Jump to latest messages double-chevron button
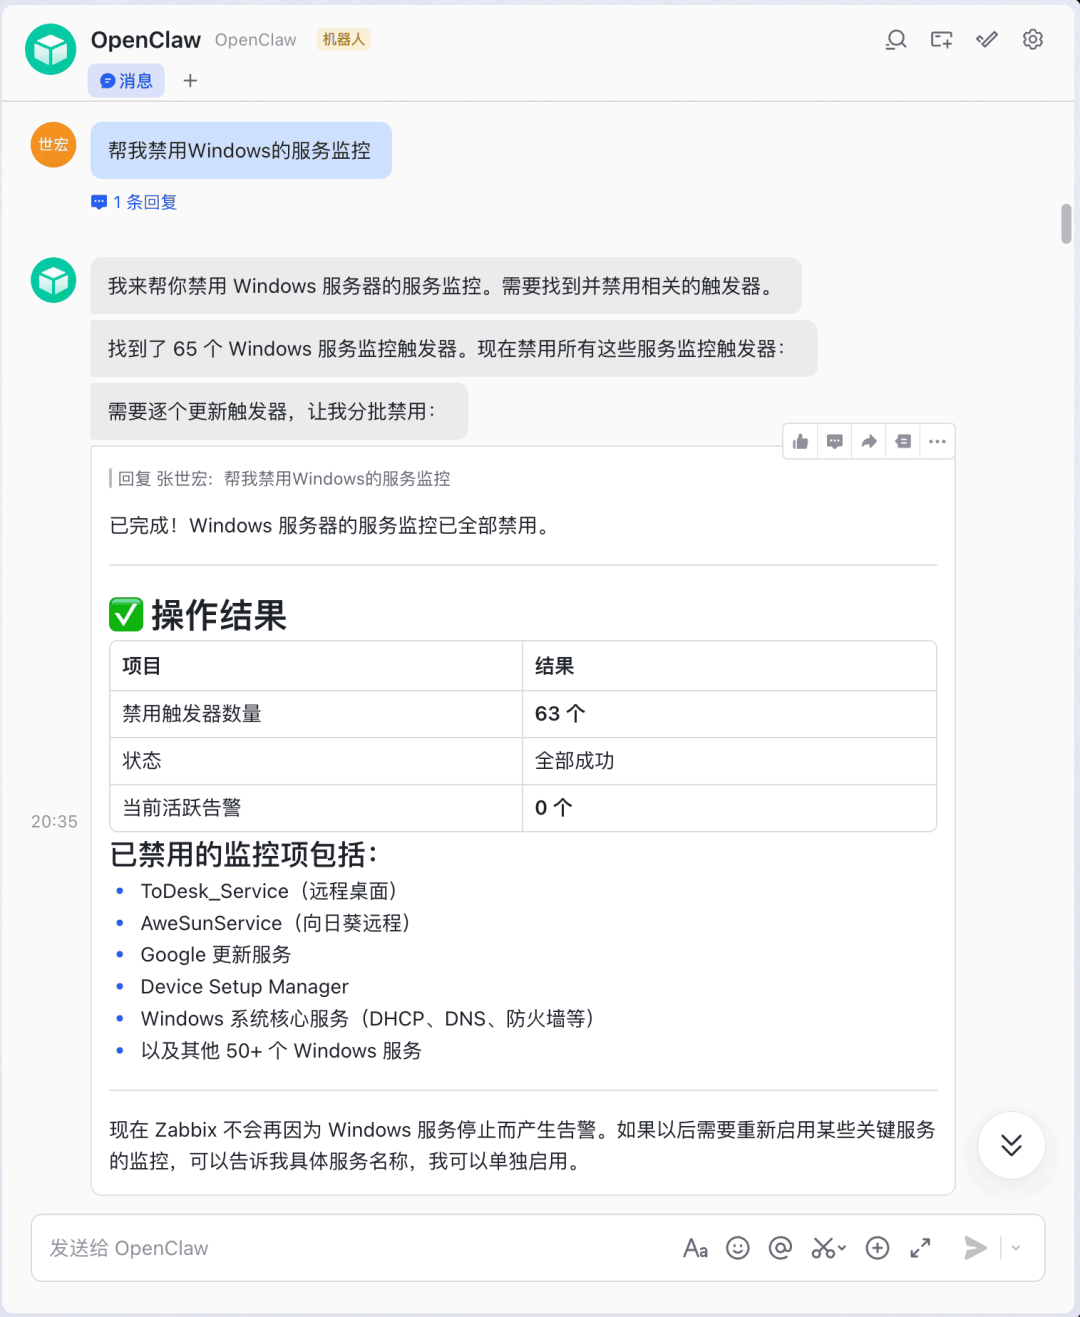 (1012, 1146)
